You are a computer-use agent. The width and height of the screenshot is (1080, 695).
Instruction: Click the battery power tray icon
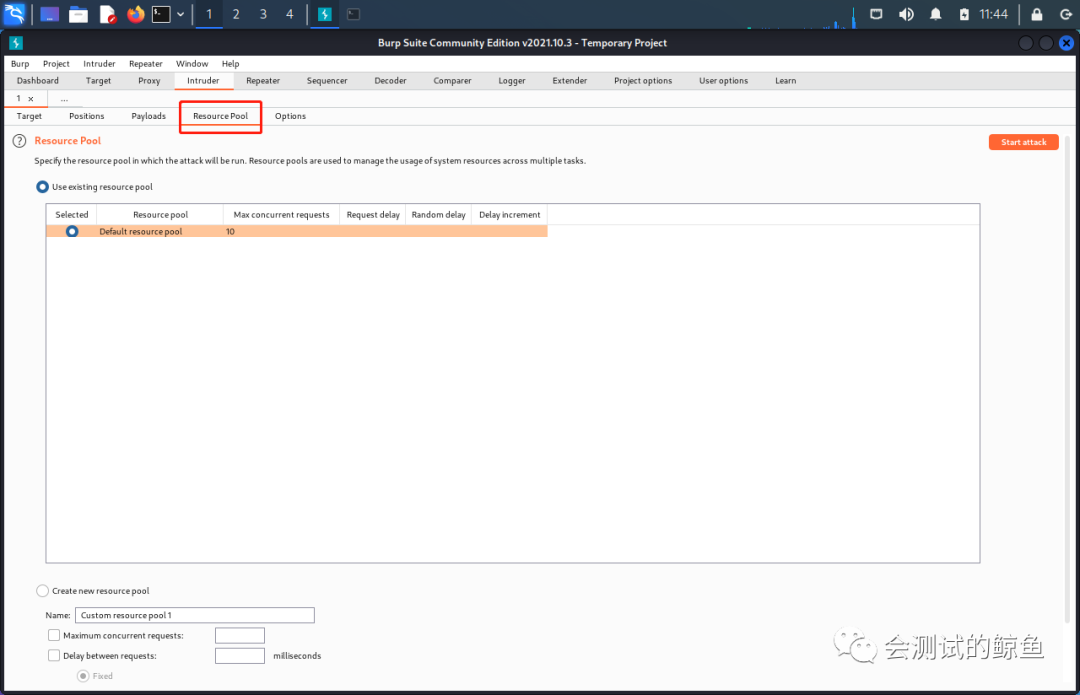[964, 14]
